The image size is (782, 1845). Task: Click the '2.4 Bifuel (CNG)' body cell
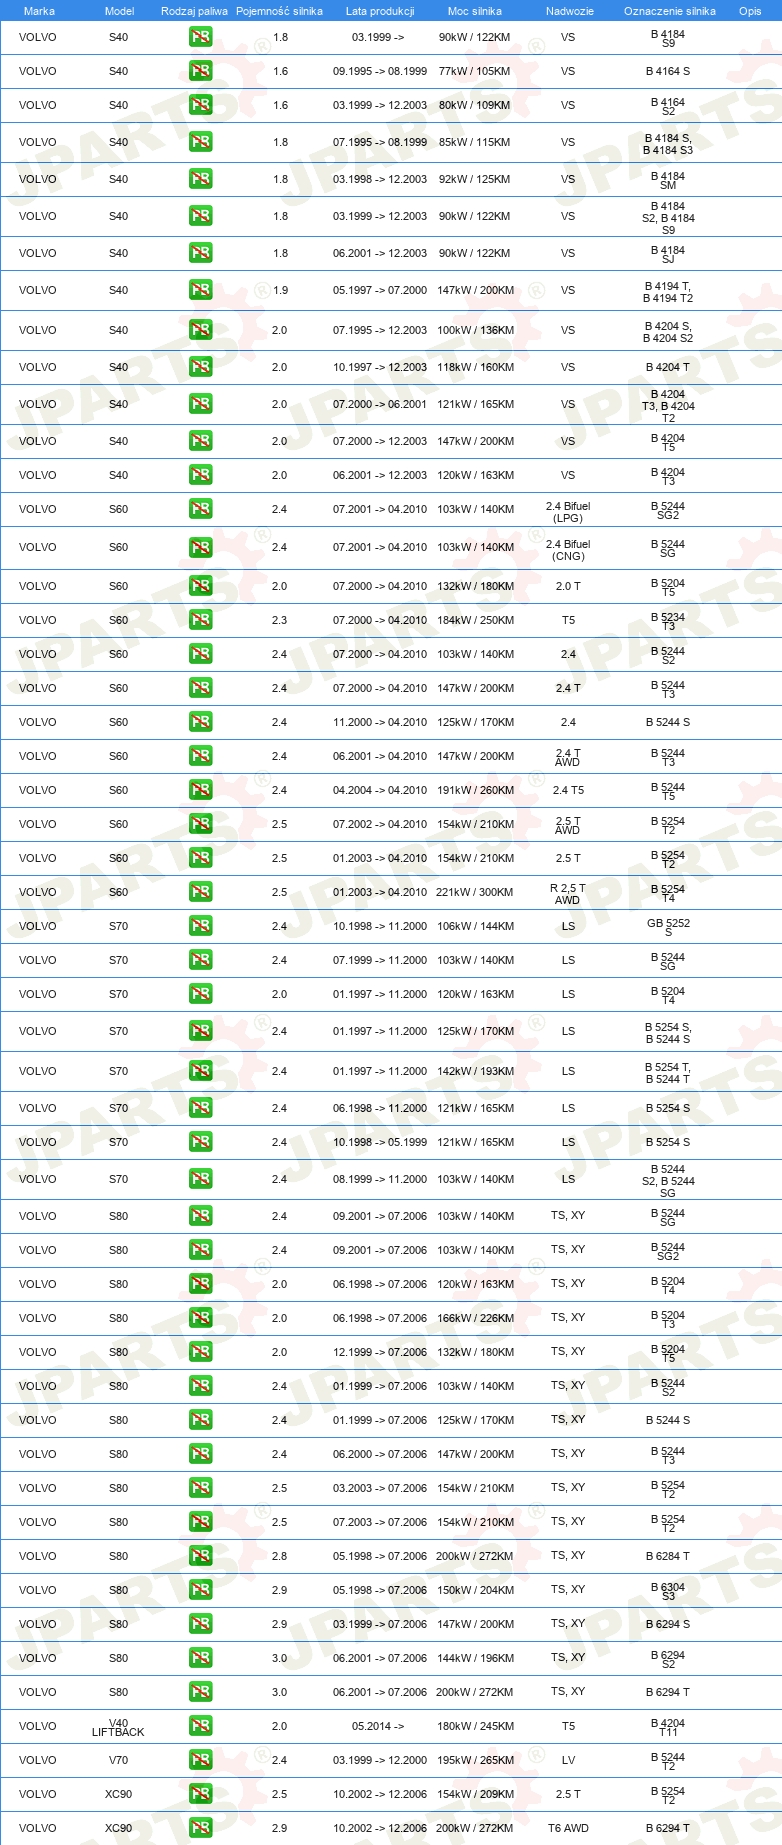click(x=568, y=550)
